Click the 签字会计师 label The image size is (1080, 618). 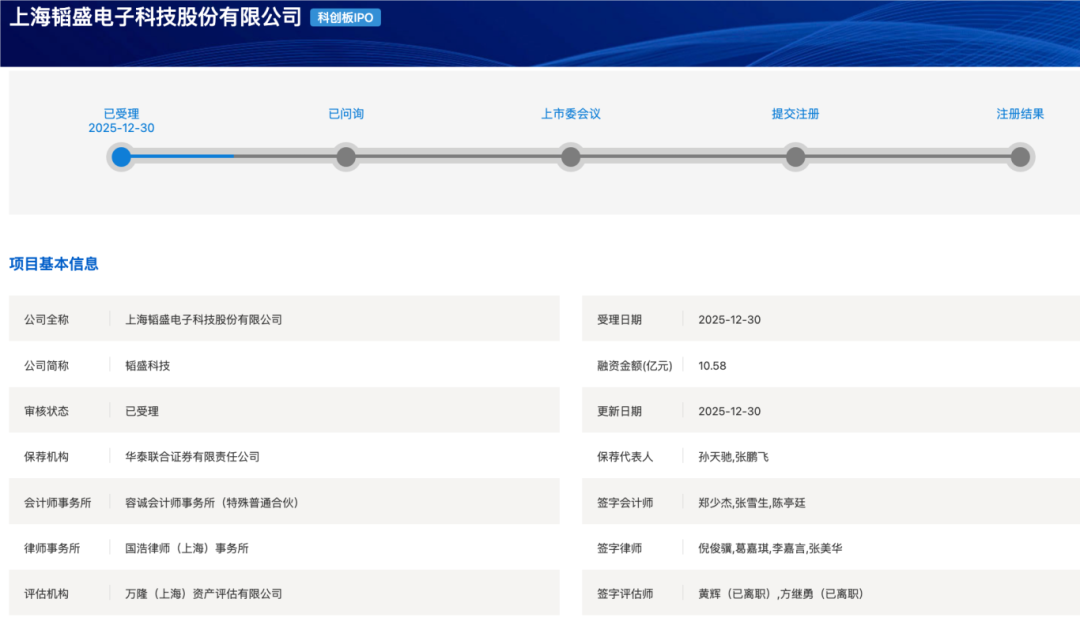[625, 503]
